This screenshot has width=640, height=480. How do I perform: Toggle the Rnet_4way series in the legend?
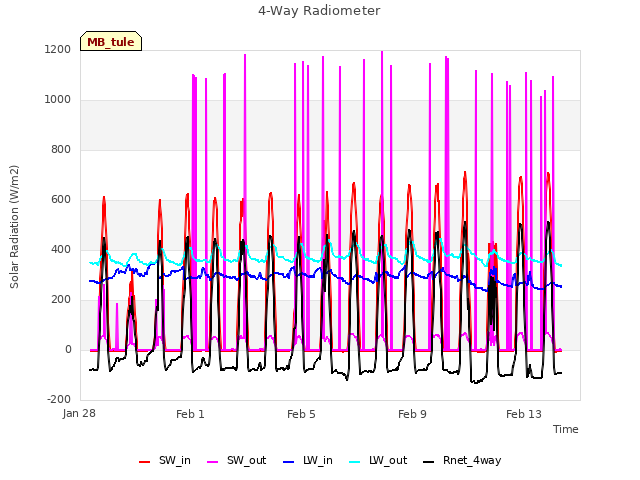click(x=462, y=460)
